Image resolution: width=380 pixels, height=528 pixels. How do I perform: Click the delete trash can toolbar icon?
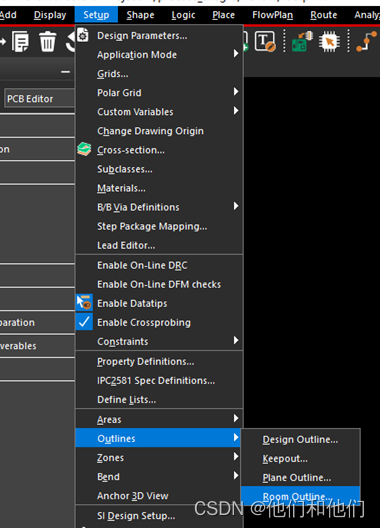tap(48, 41)
